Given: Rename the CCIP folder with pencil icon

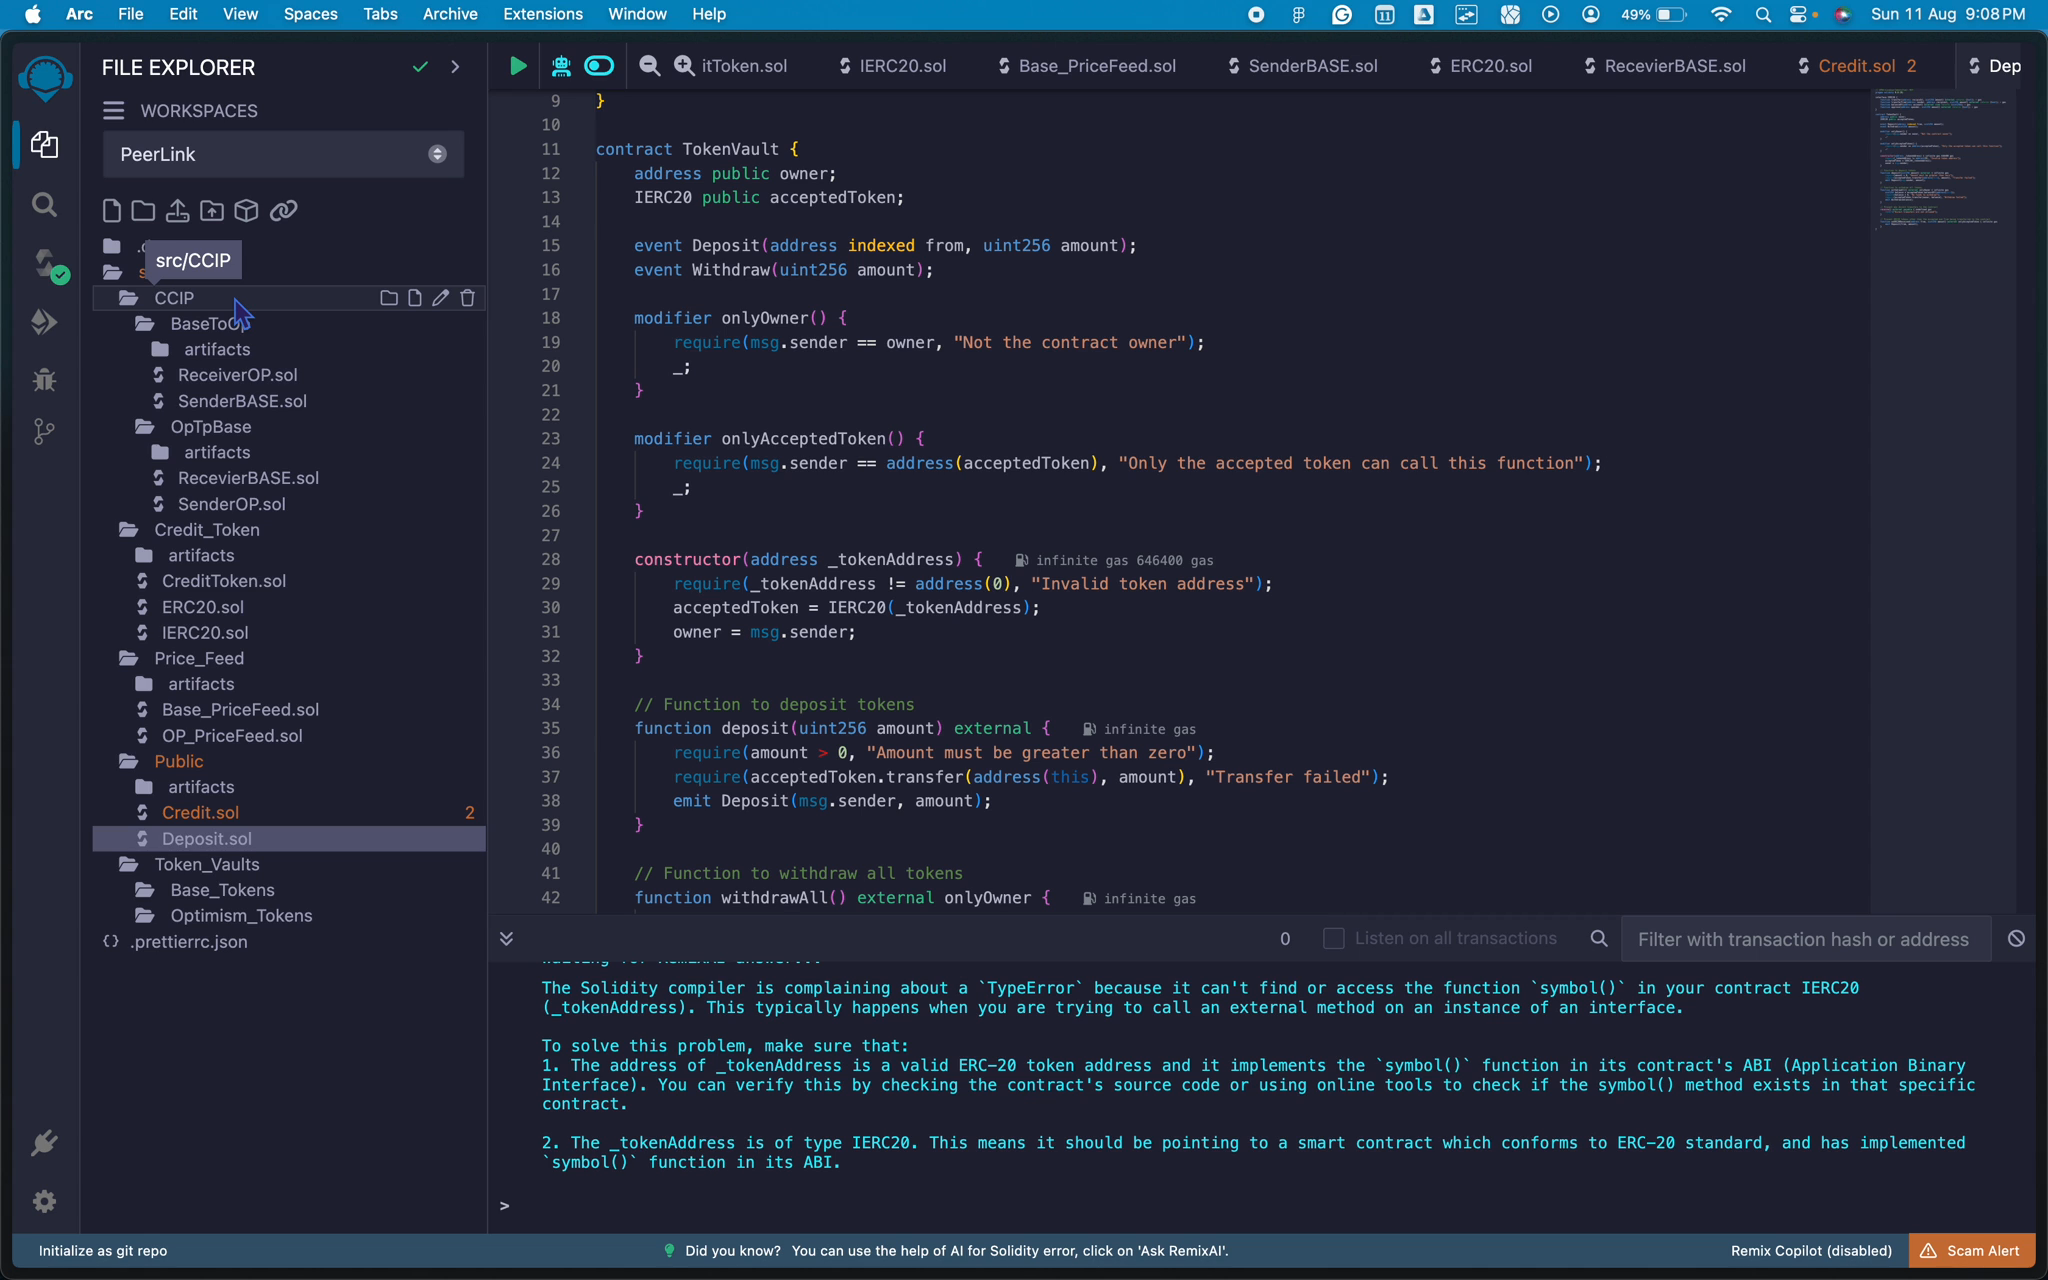Looking at the screenshot, I should (x=440, y=298).
